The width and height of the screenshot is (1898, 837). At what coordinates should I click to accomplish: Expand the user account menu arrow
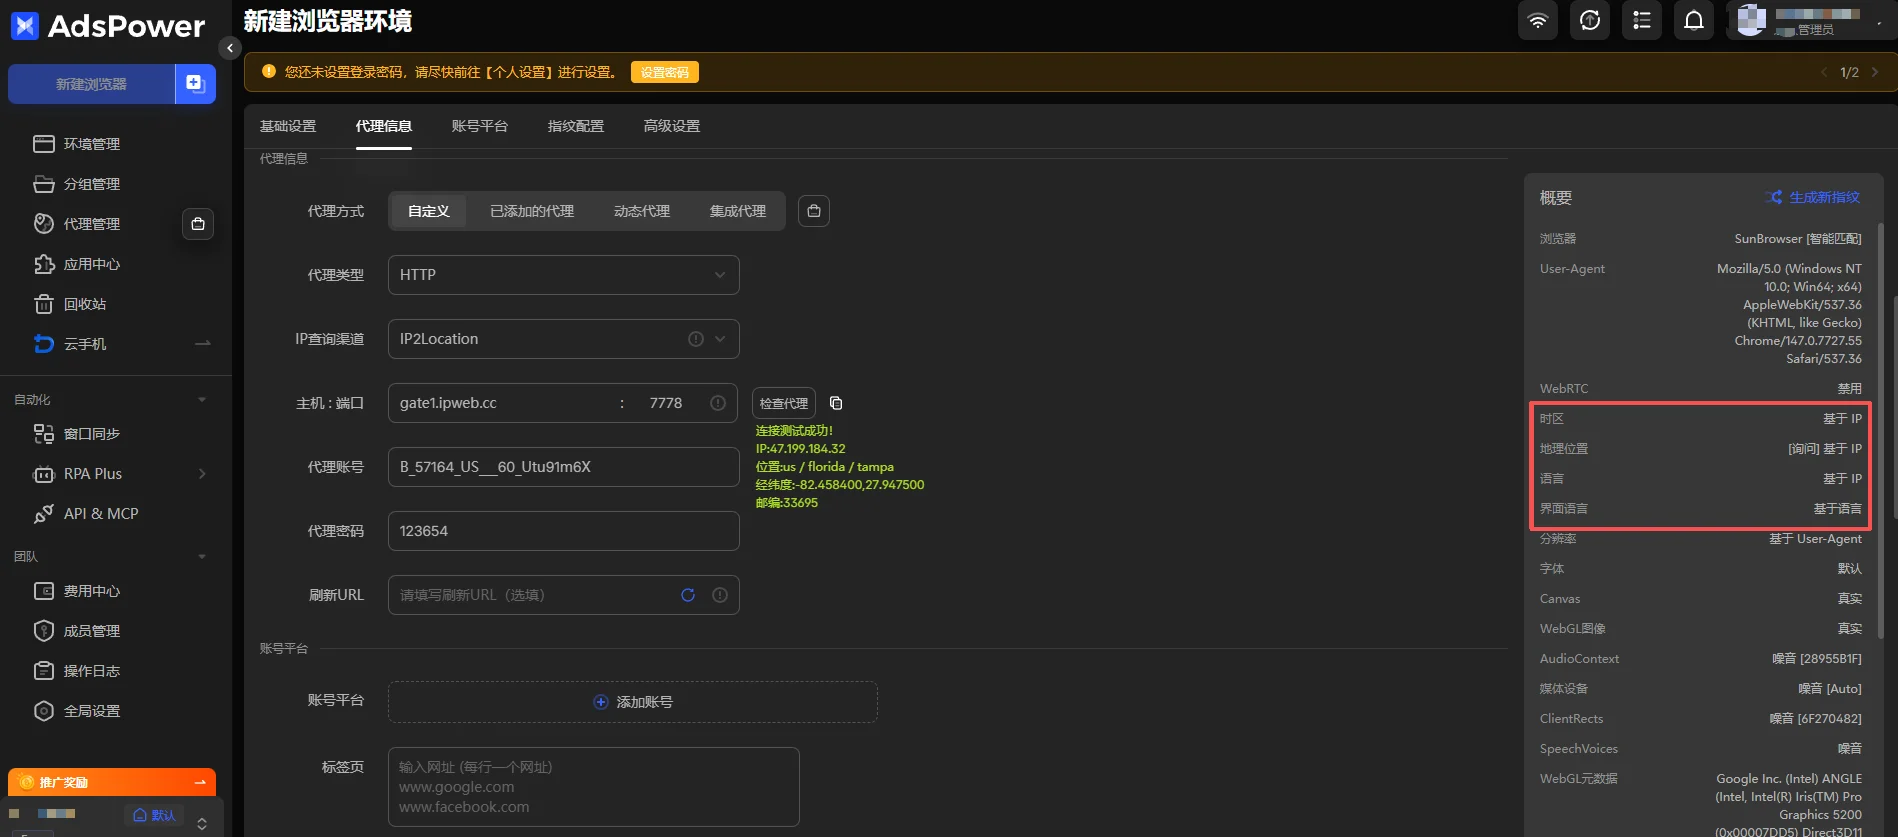[1879, 22]
